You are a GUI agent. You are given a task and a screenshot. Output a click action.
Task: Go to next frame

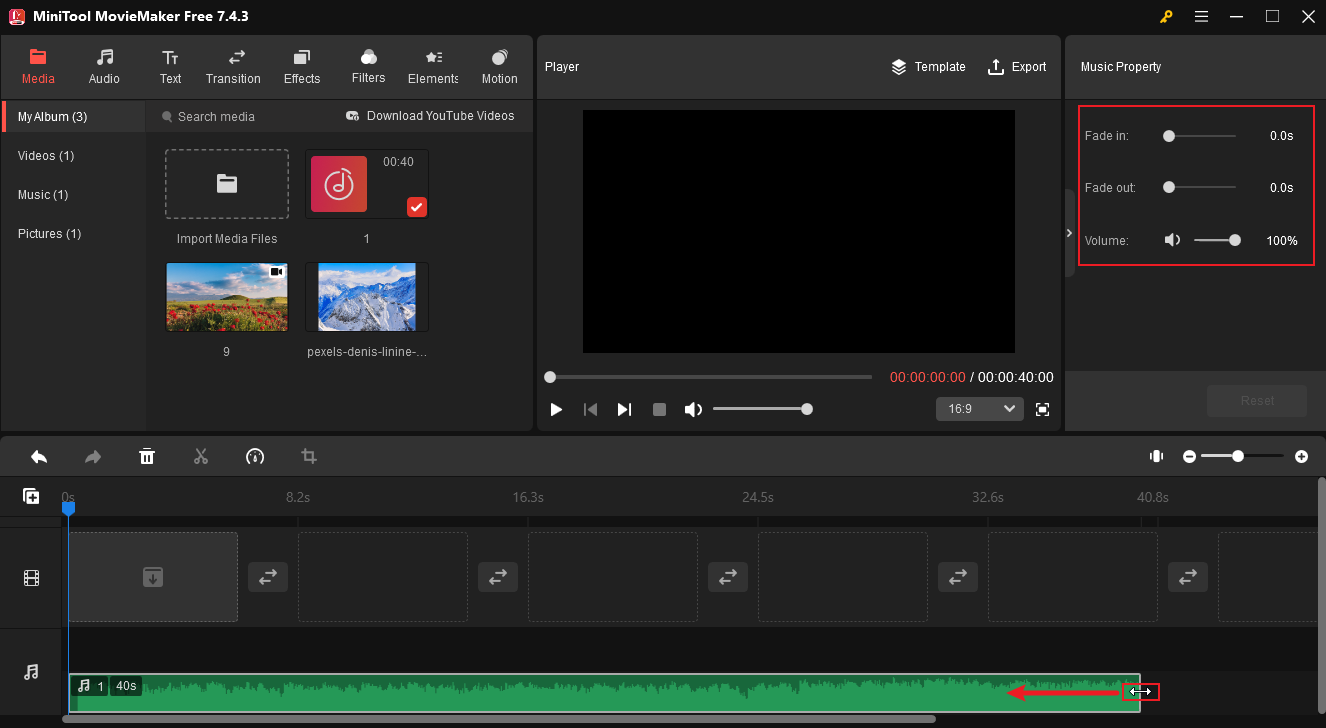coord(624,409)
